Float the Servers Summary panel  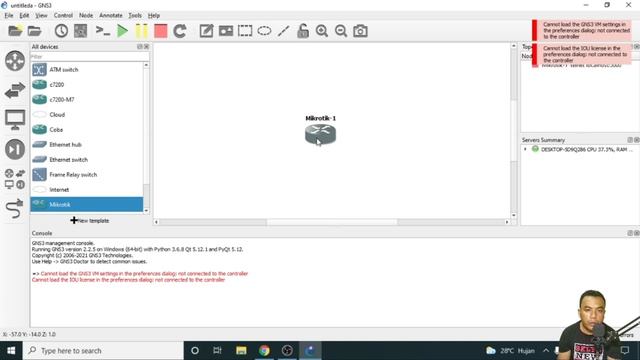630,140
